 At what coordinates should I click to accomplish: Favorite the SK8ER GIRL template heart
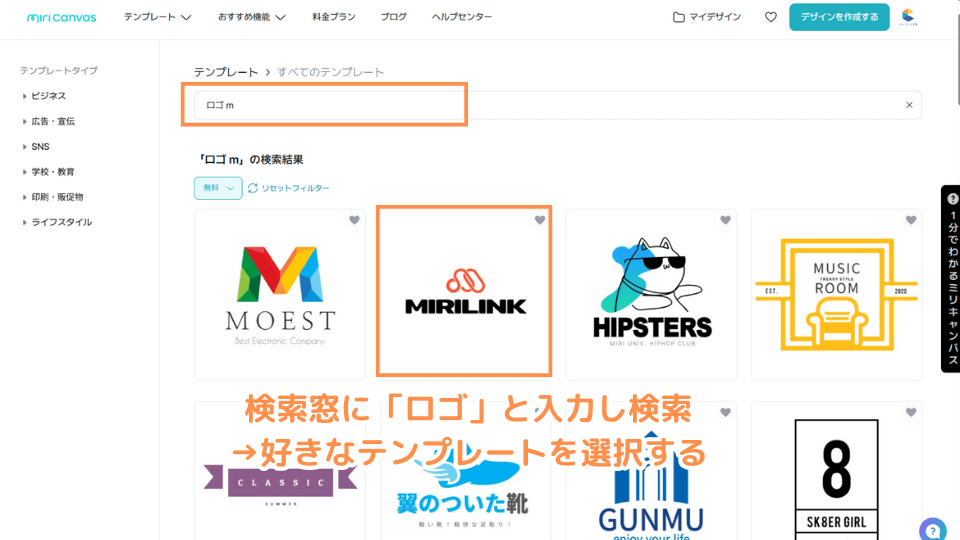pyautogui.click(x=911, y=413)
